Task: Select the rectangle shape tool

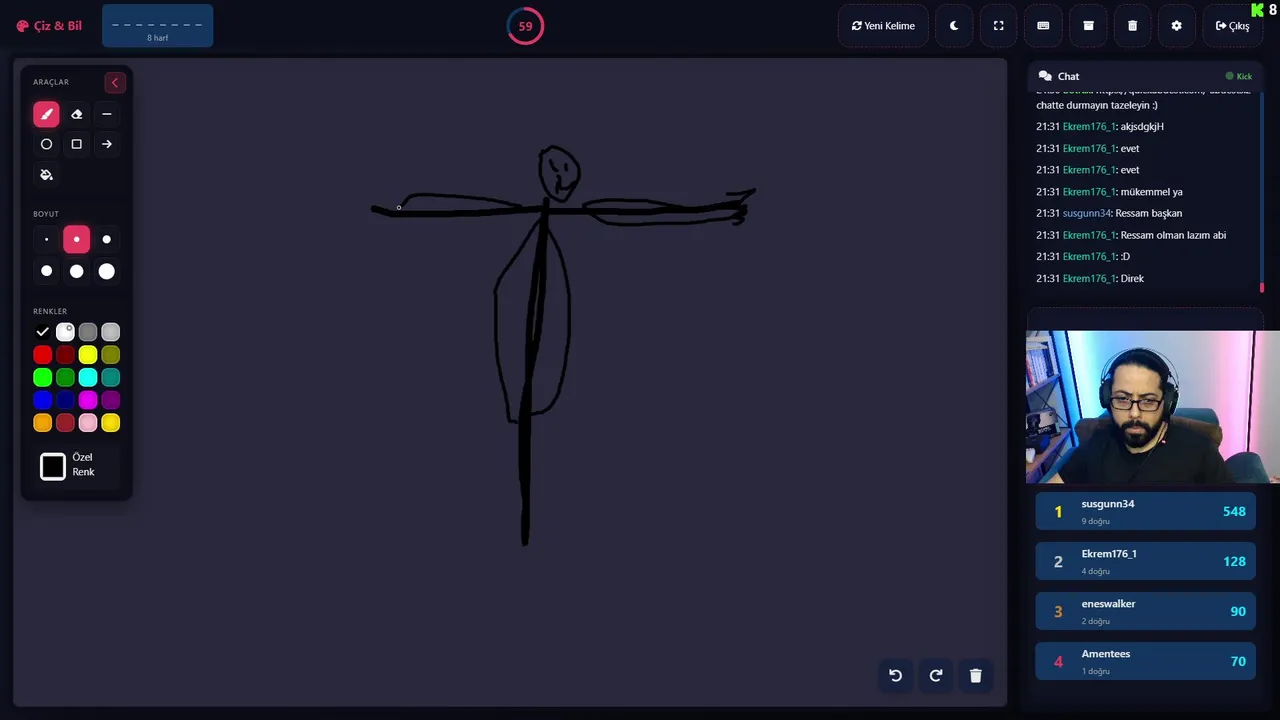Action: coord(76,144)
